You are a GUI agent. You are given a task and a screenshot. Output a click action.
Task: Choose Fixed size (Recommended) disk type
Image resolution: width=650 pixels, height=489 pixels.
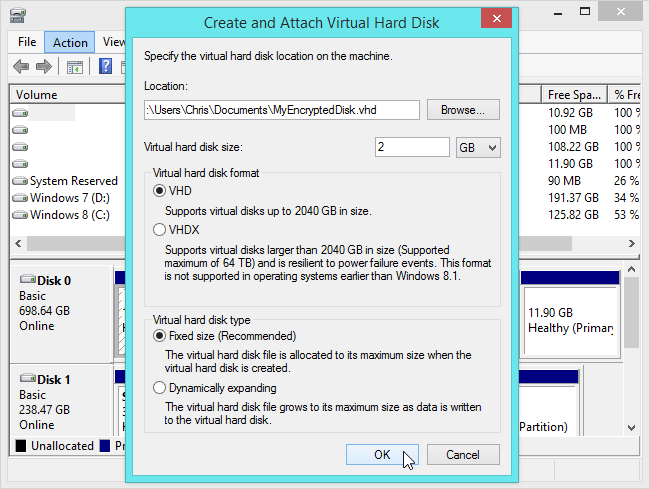coord(158,336)
